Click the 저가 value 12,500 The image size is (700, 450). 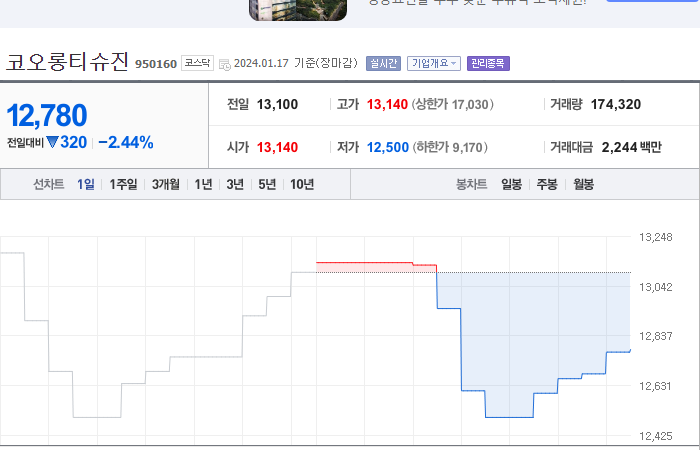[388, 147]
